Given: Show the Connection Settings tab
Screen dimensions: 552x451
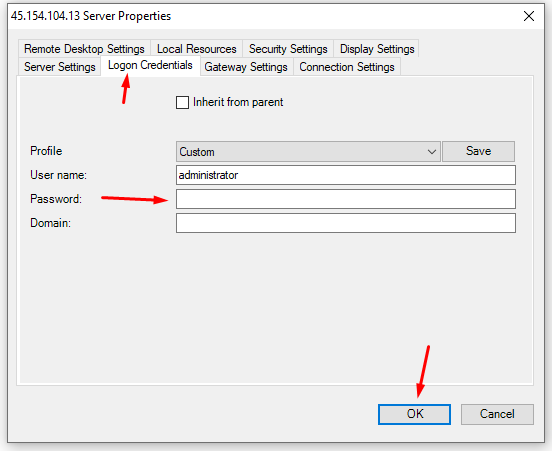Looking at the screenshot, I should (347, 67).
